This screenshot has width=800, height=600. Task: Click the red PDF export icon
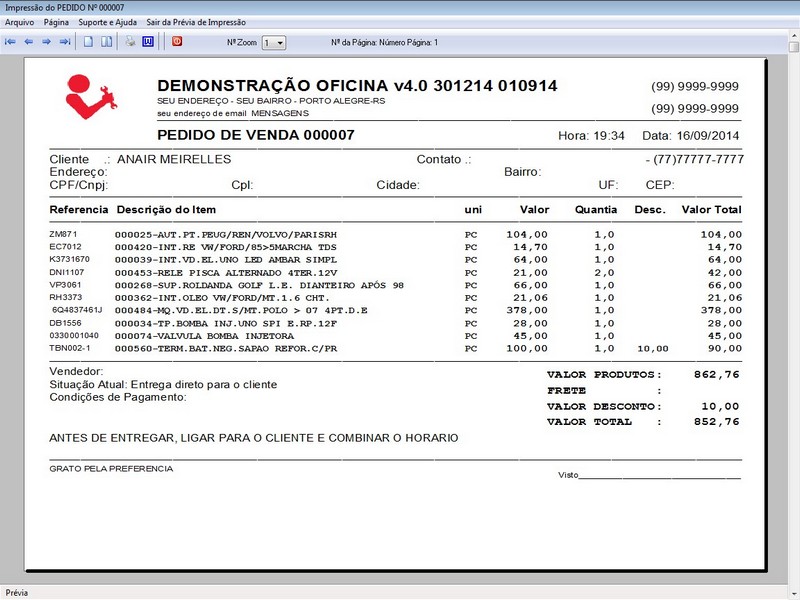point(178,40)
